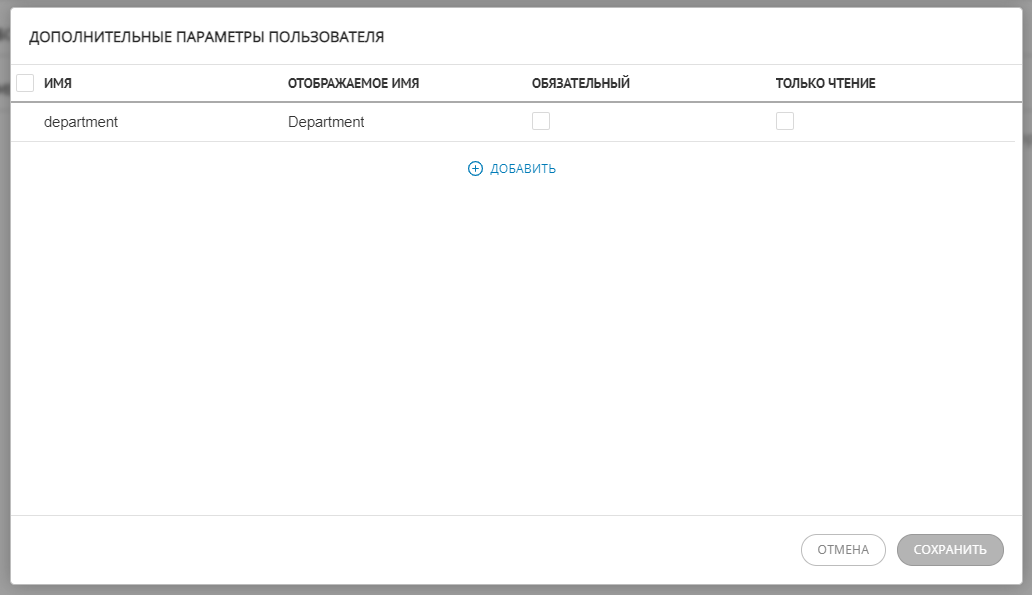
Task: Tick the select-all checkbox in the header
Action: (x=26, y=83)
